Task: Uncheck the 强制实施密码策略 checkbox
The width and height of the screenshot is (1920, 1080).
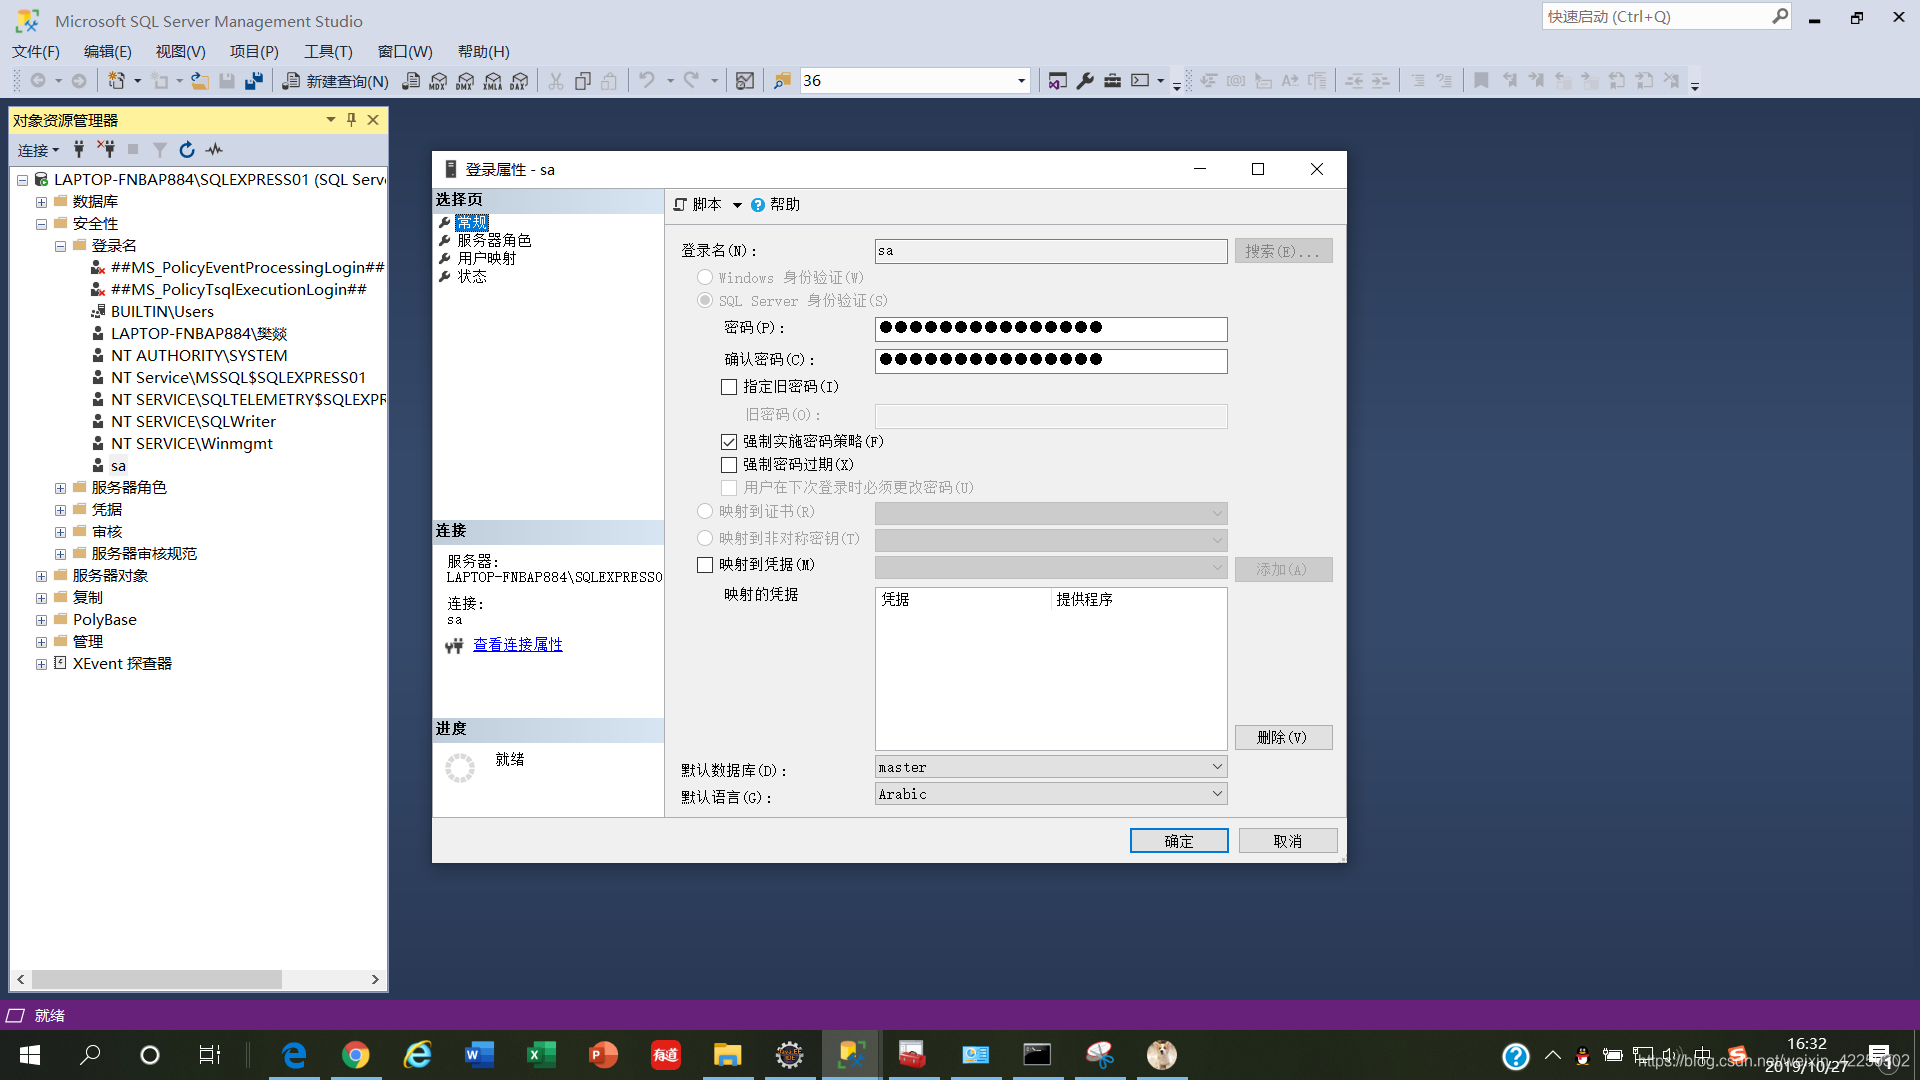Action: tap(729, 442)
